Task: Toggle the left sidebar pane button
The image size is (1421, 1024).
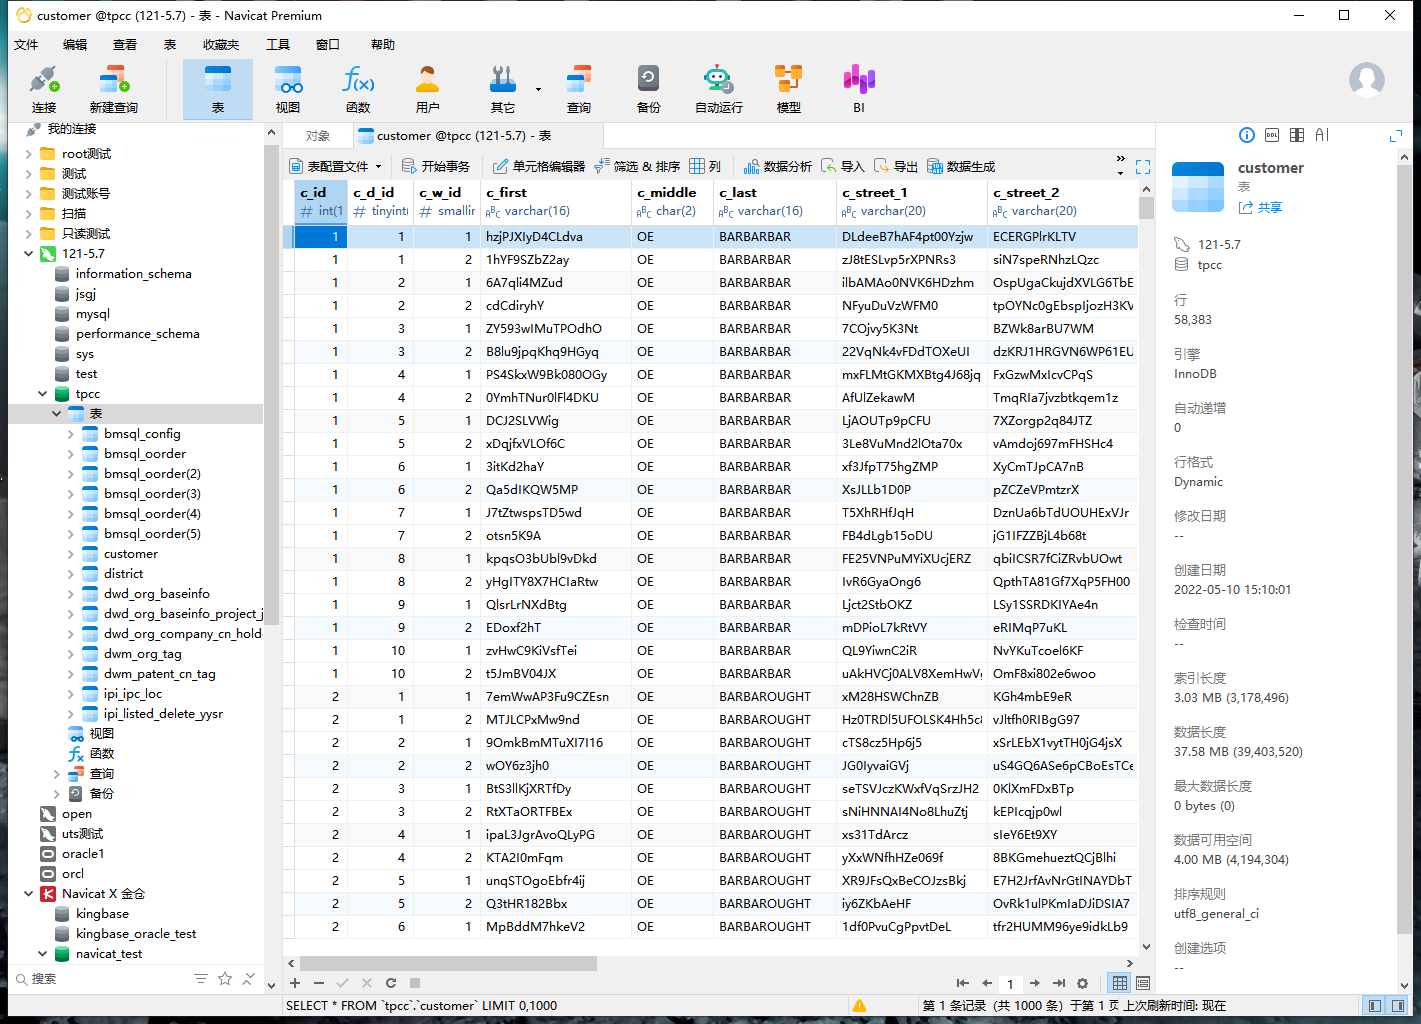Action: [x=1375, y=1006]
